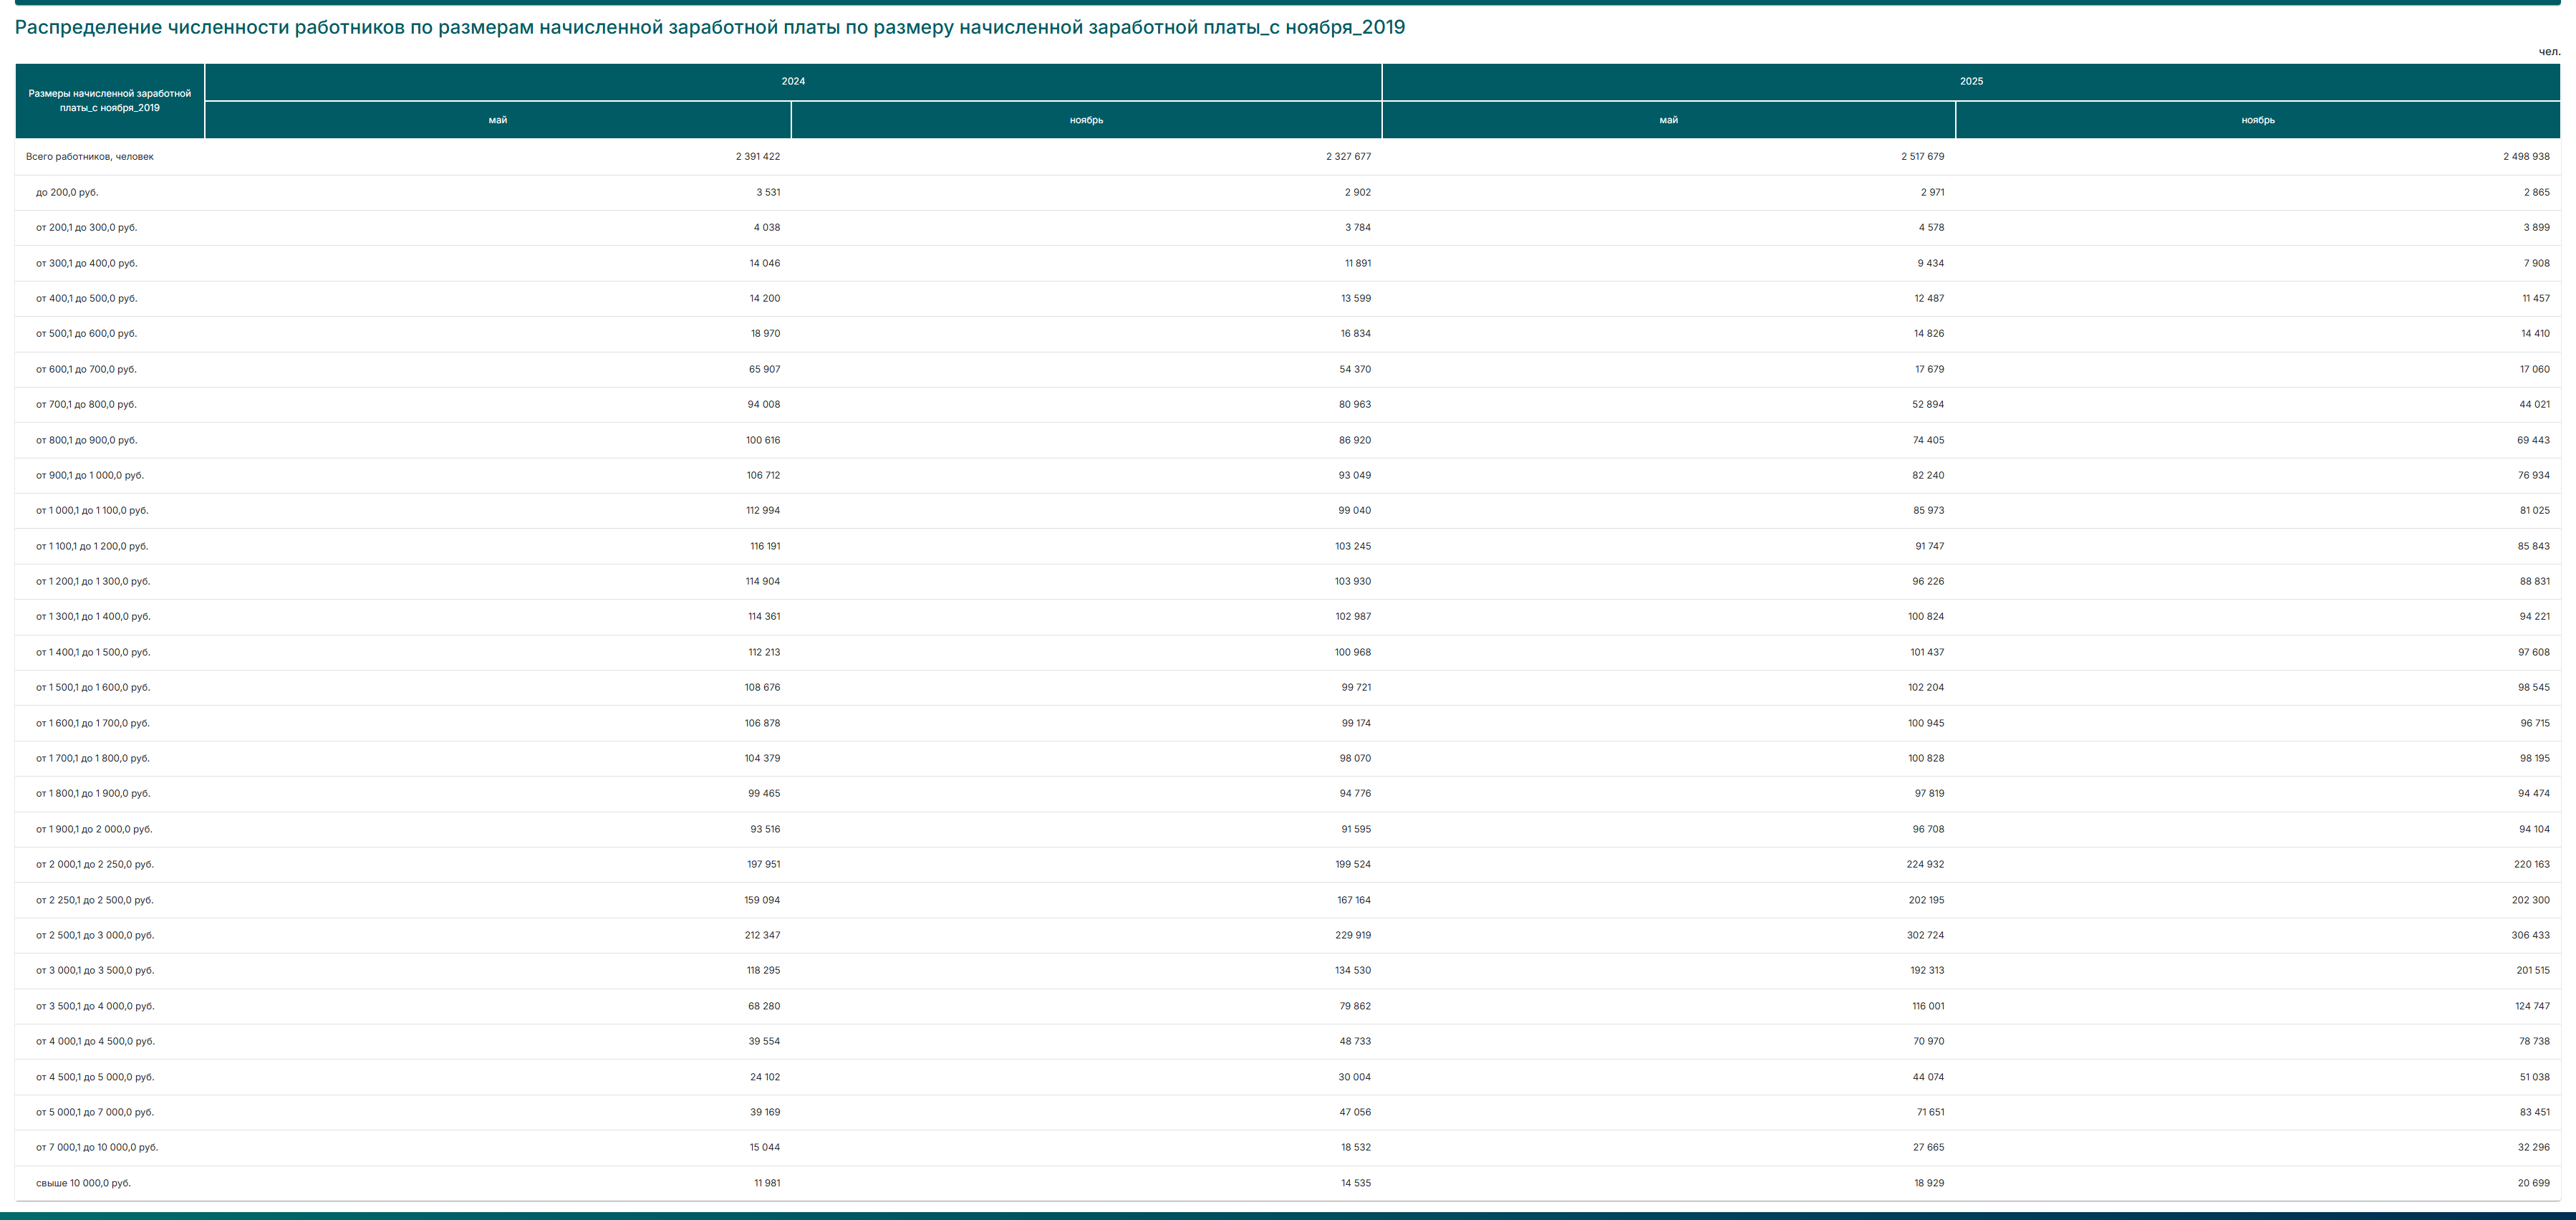The height and width of the screenshot is (1220, 2576).
Task: Select the 'от 600,1 до 700,0 руб.' row label
Action: pyautogui.click(x=86, y=369)
